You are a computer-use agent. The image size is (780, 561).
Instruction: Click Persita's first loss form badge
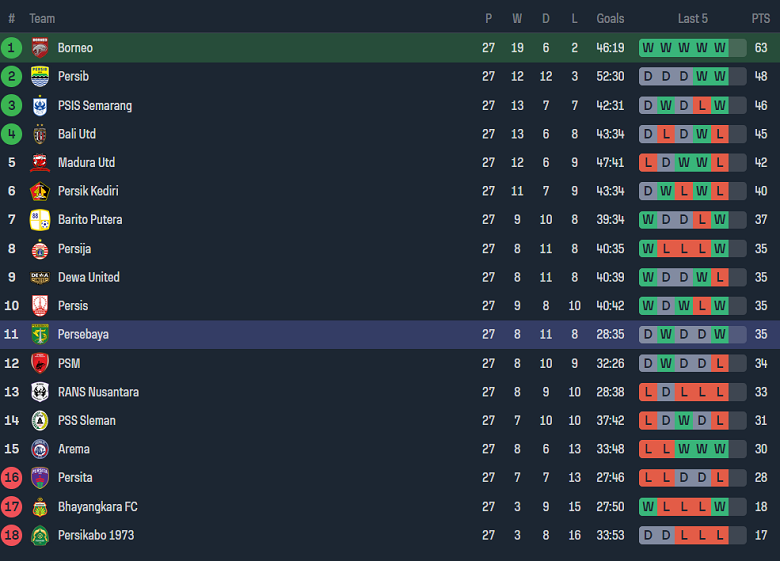648,478
